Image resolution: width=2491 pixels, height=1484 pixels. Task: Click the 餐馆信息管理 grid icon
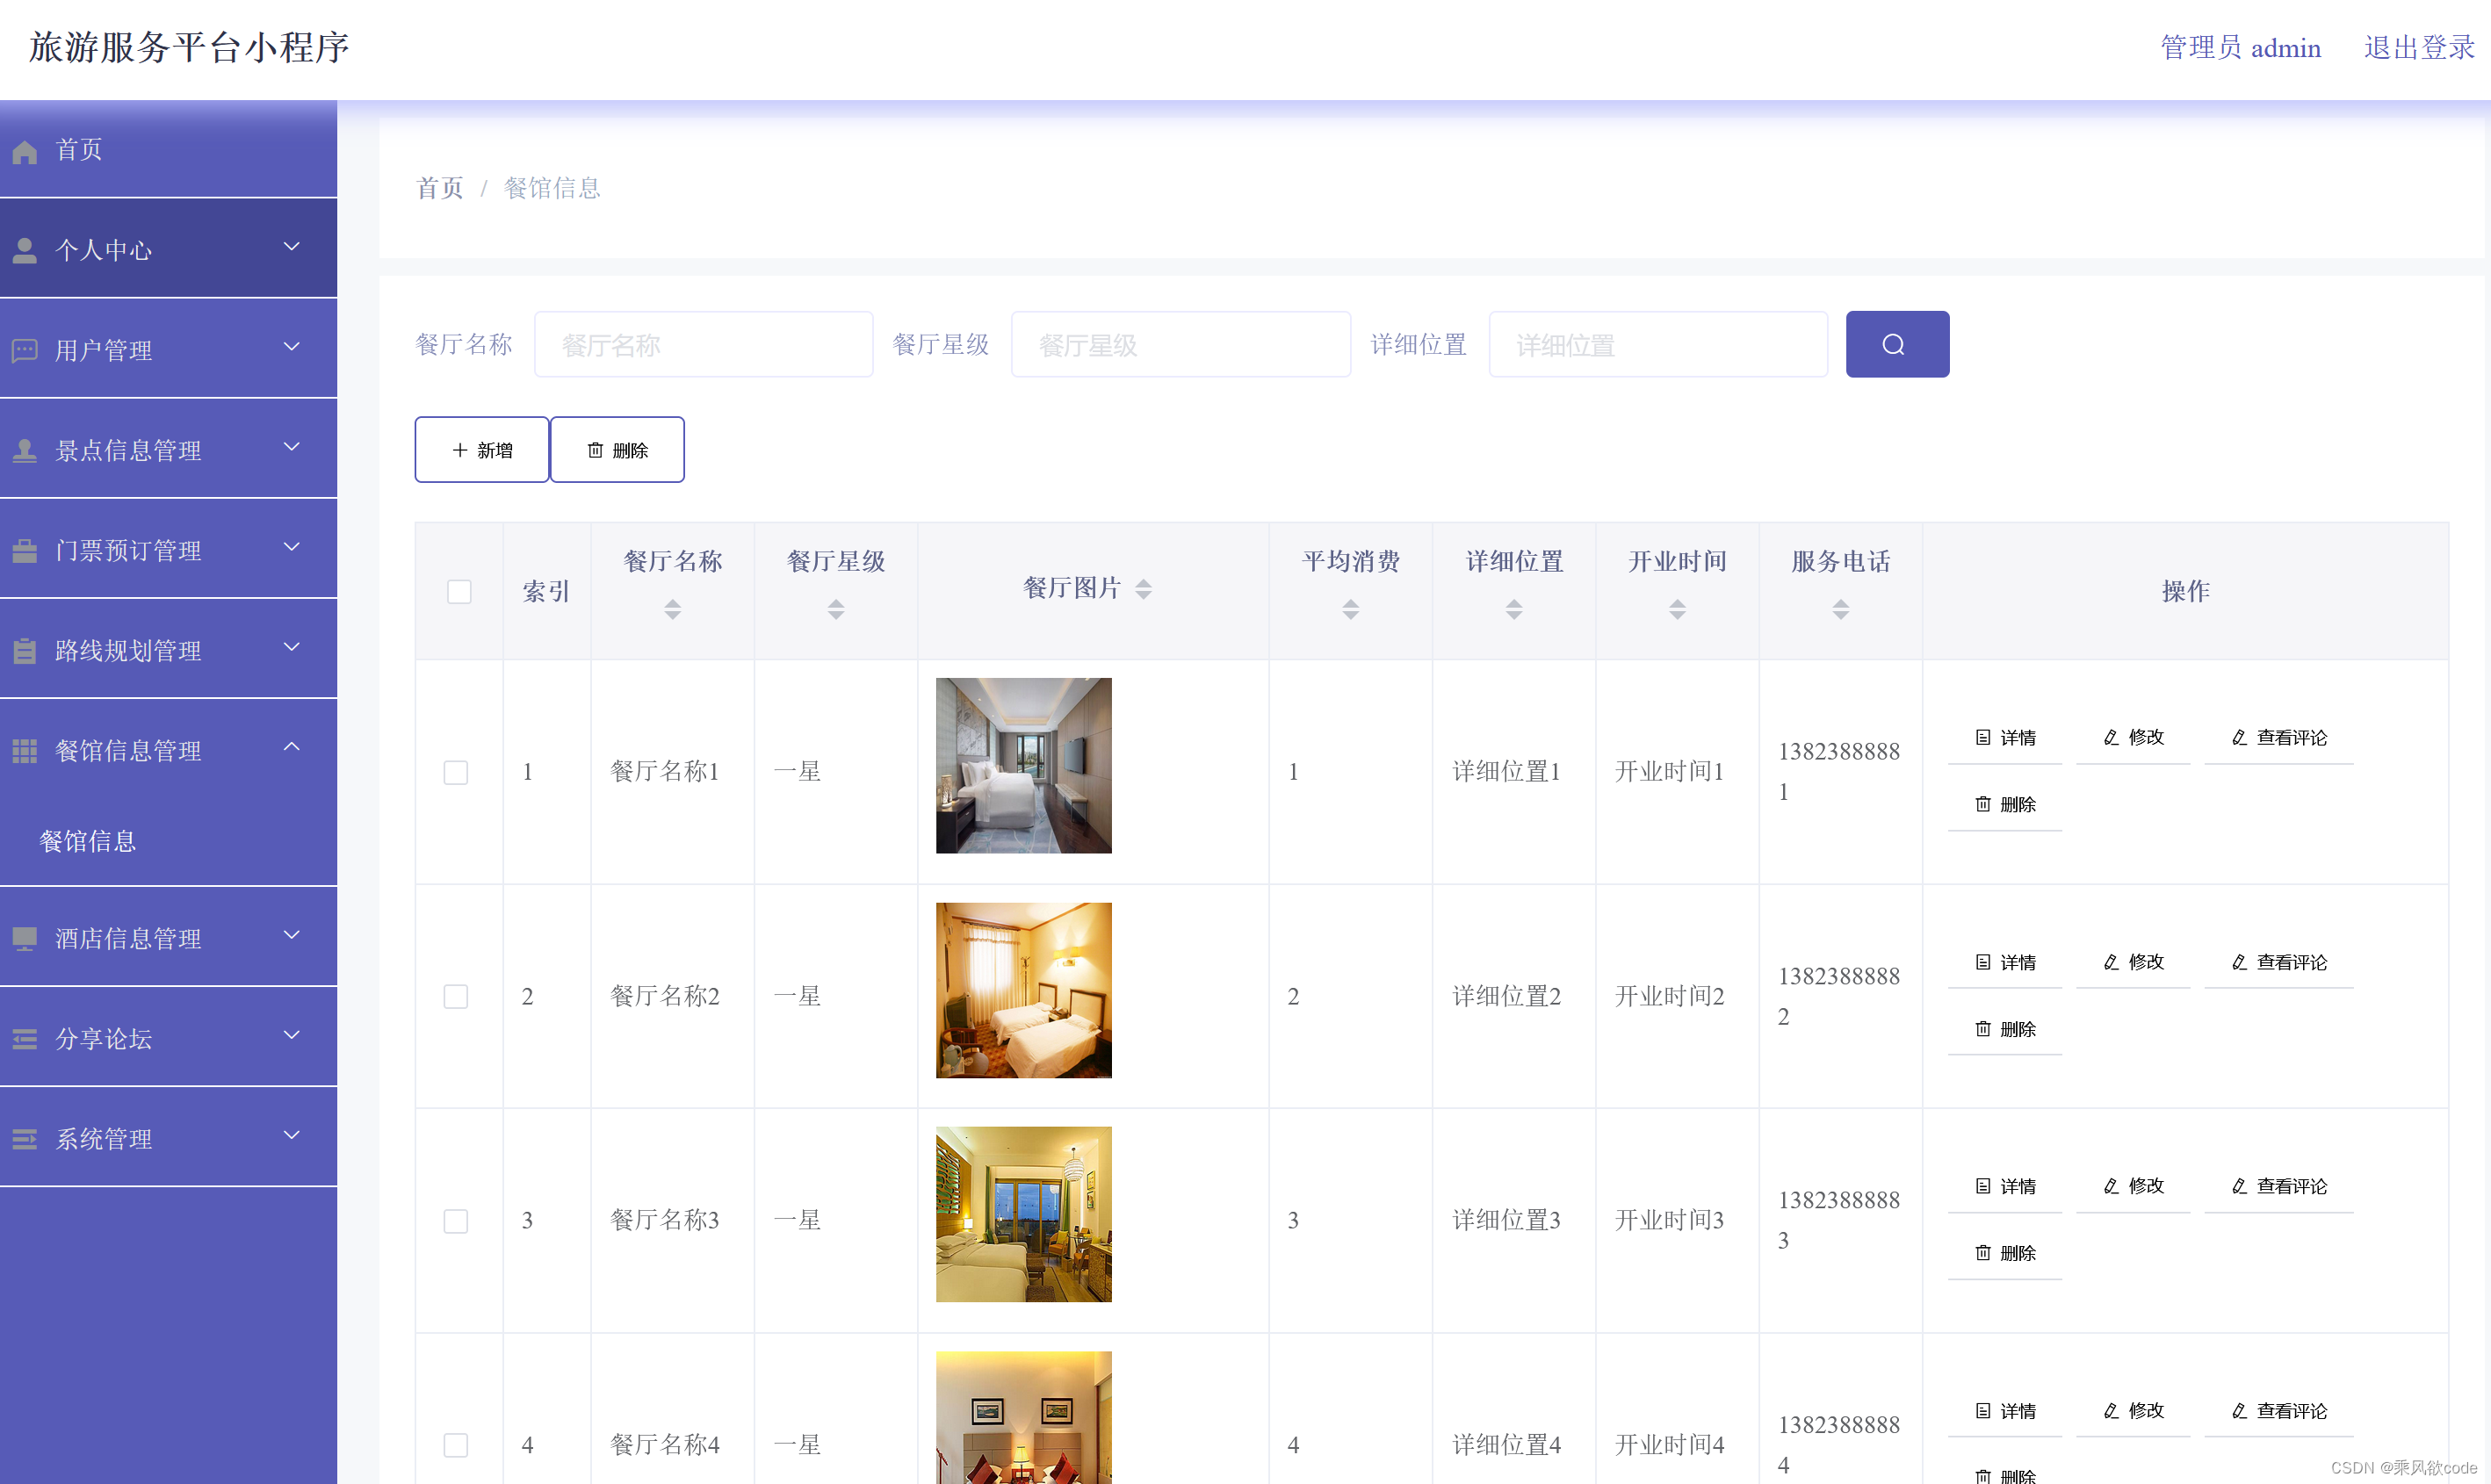pyautogui.click(x=25, y=750)
